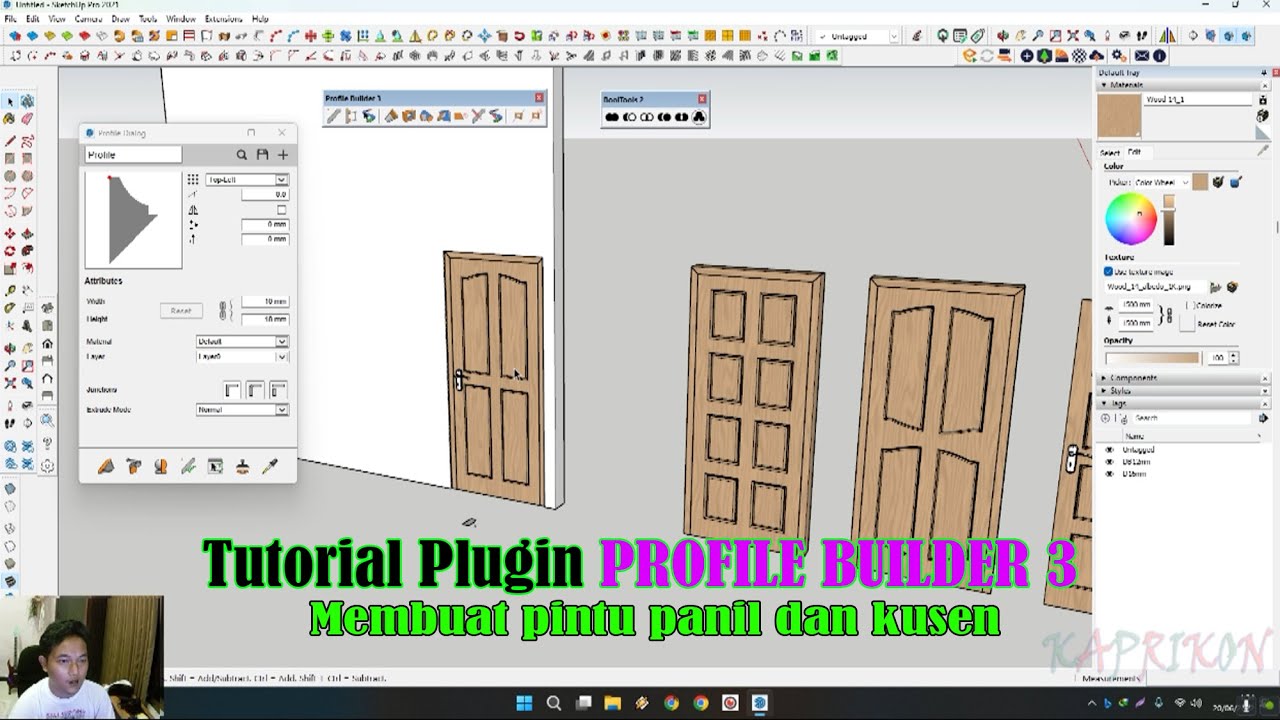Switch to the Select tab in Materials
The height and width of the screenshot is (720, 1280).
[1110, 153]
